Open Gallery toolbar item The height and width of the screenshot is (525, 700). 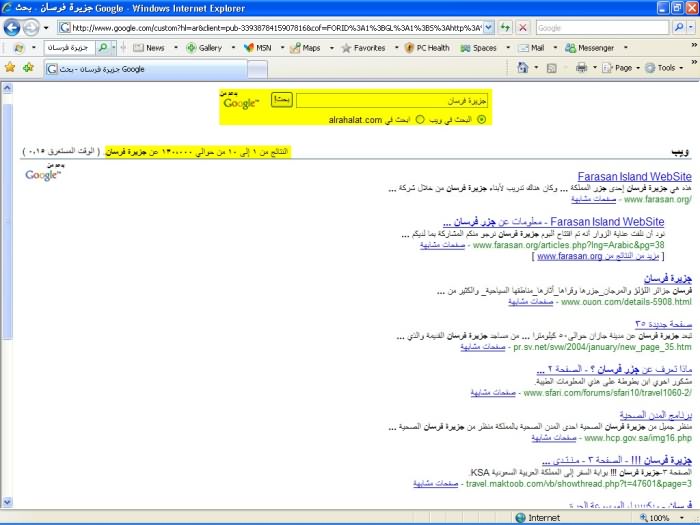[x=204, y=48]
